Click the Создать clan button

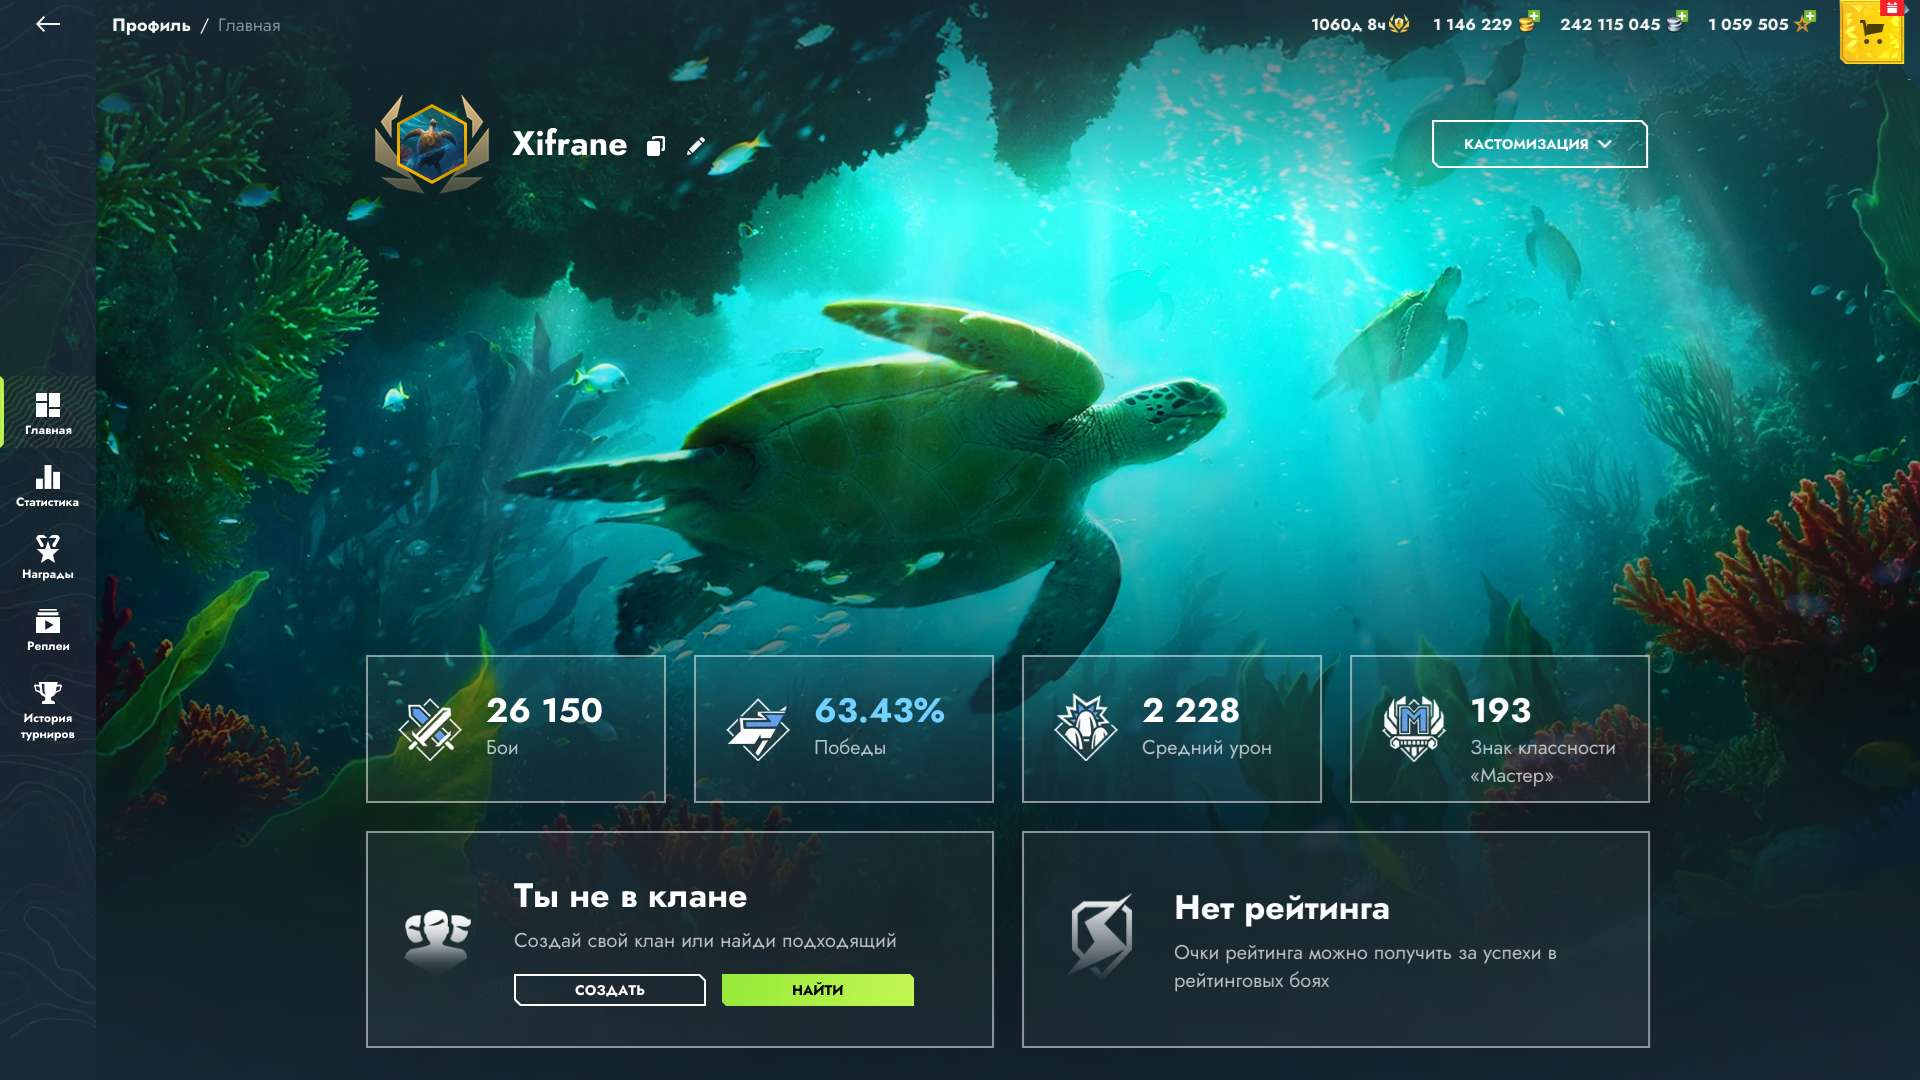click(x=610, y=990)
